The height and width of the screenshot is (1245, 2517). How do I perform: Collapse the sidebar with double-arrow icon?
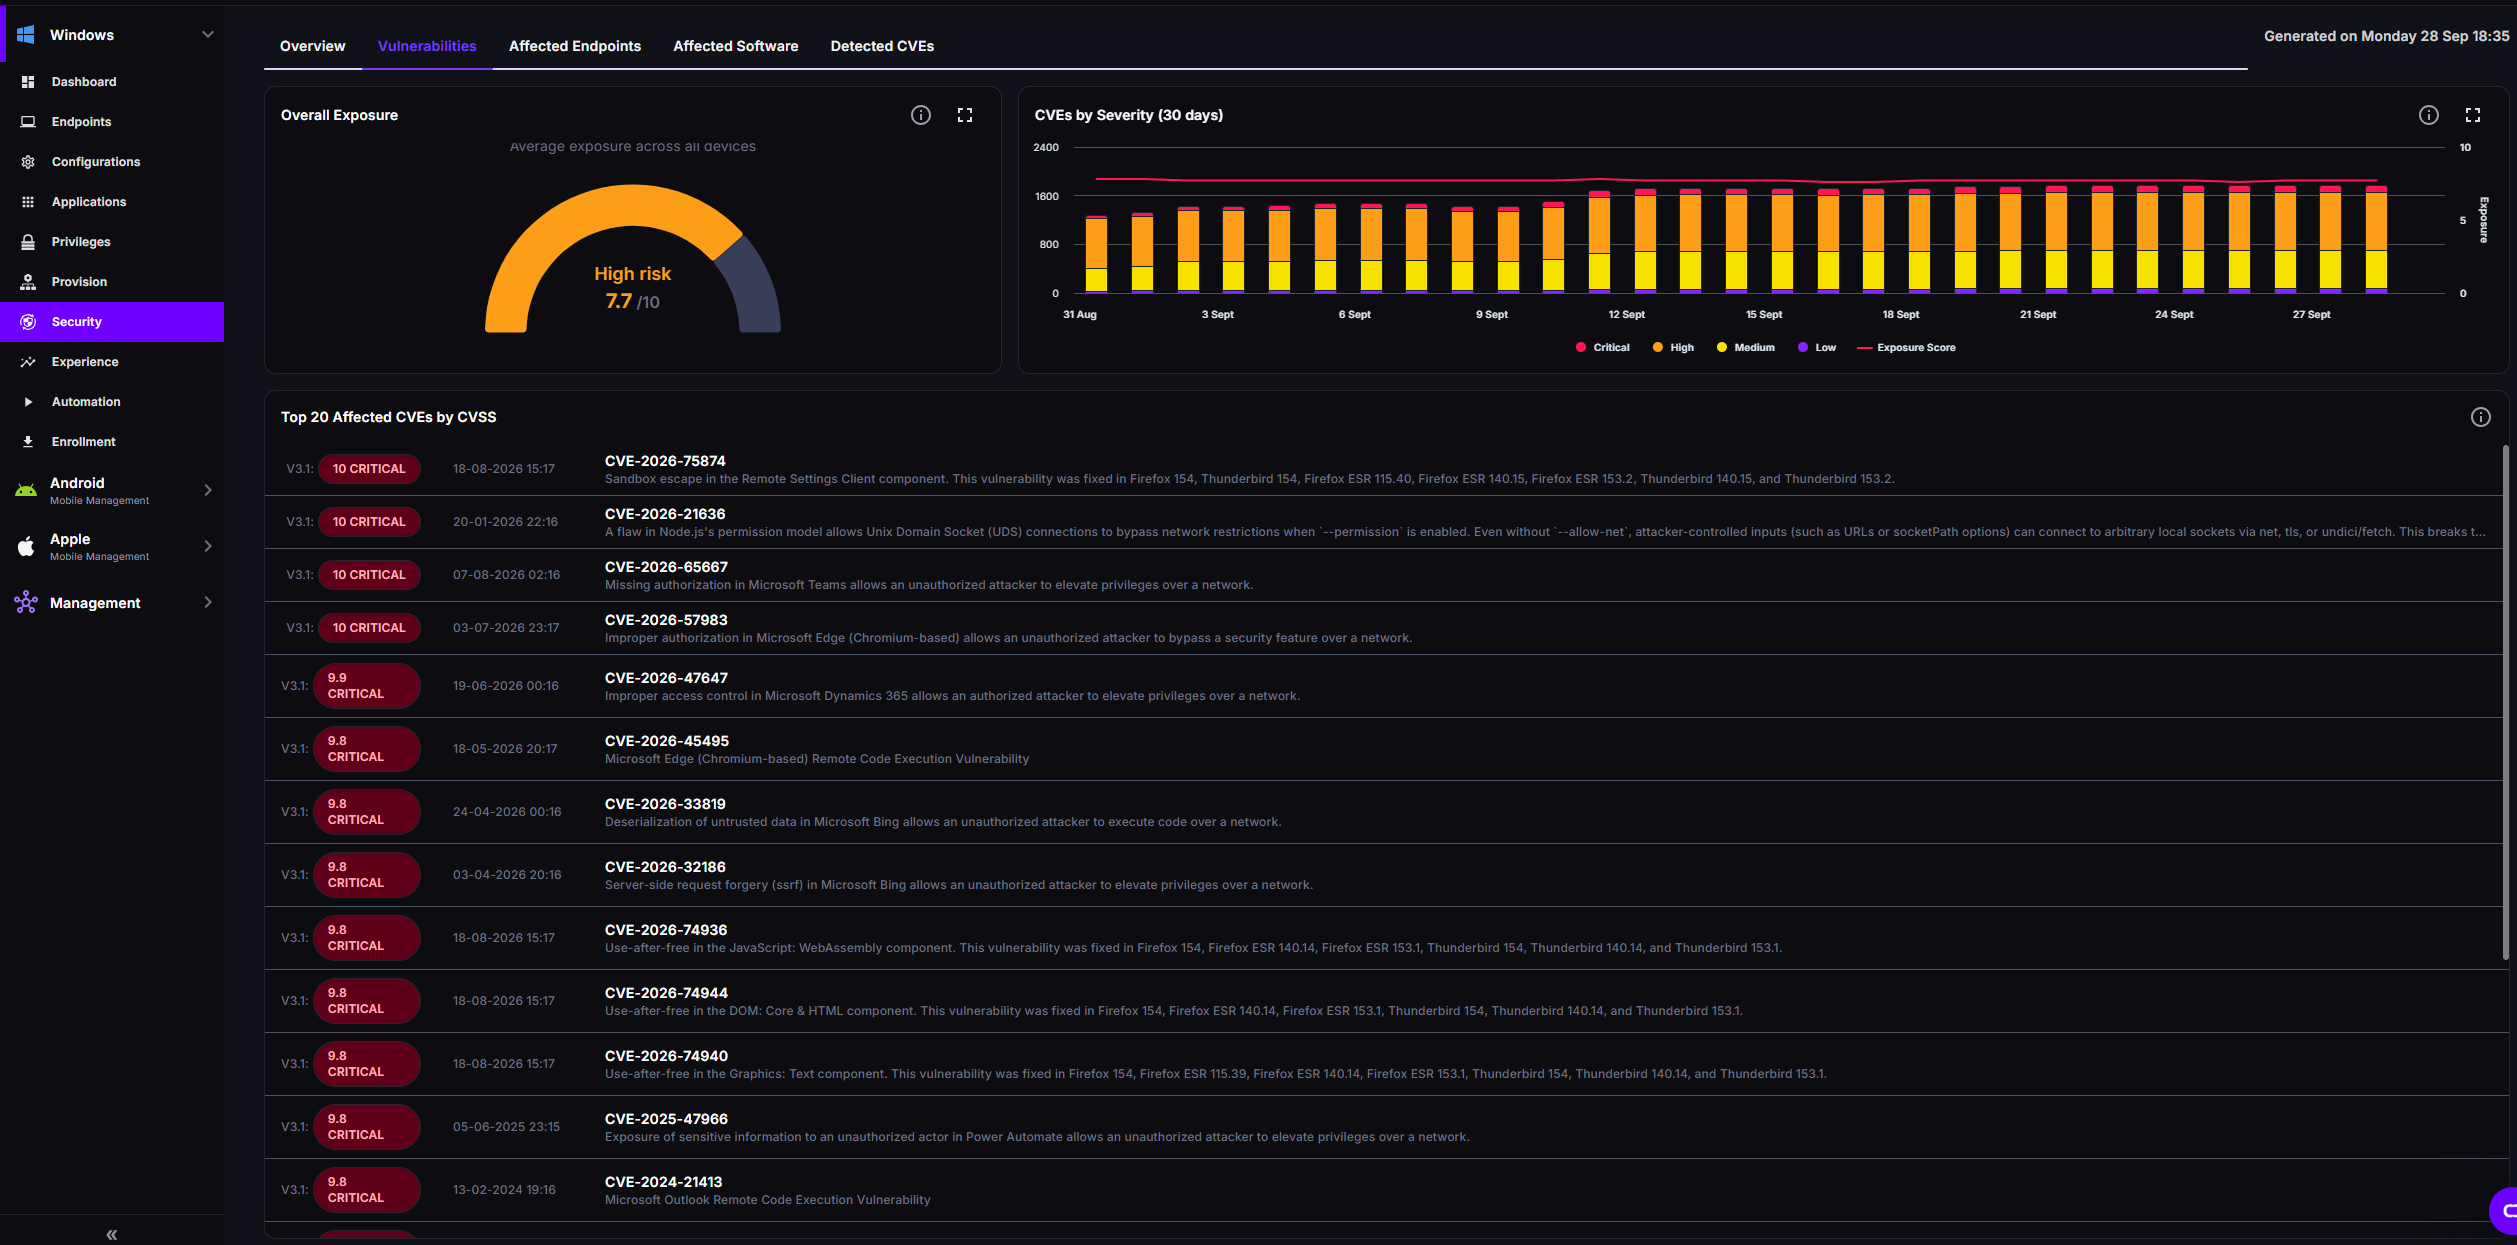click(112, 1235)
